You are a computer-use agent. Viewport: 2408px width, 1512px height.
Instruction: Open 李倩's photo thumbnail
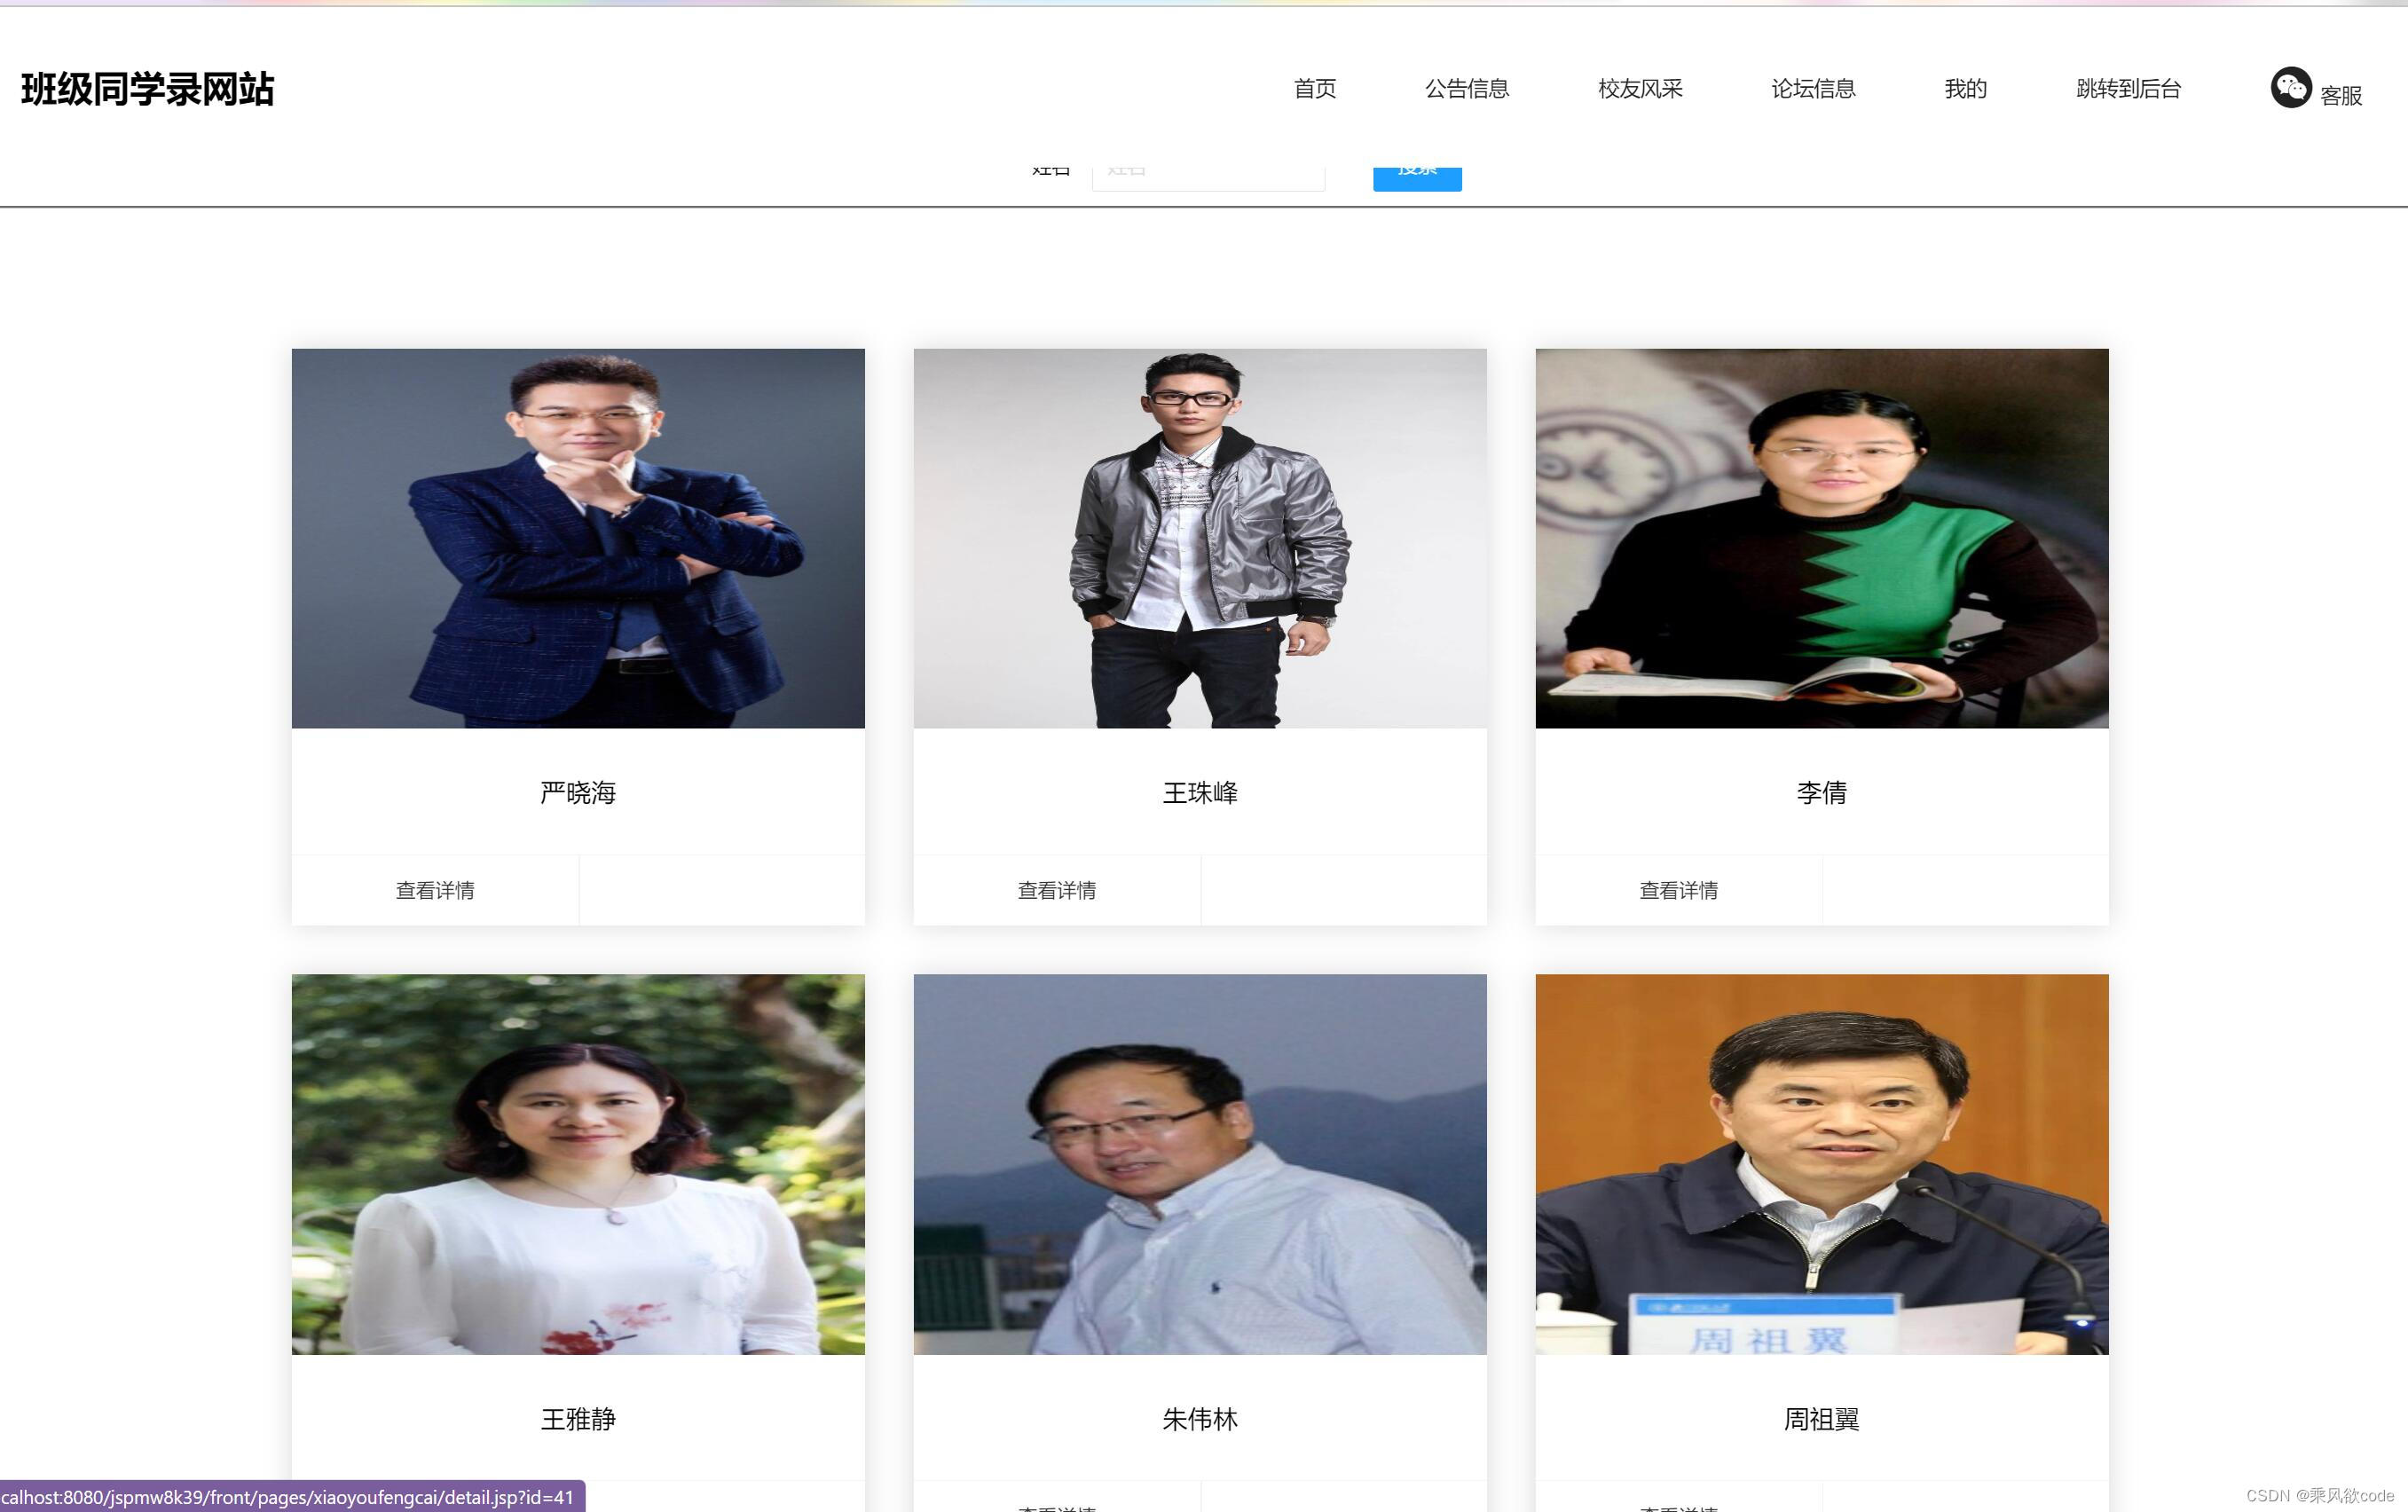(1822, 536)
